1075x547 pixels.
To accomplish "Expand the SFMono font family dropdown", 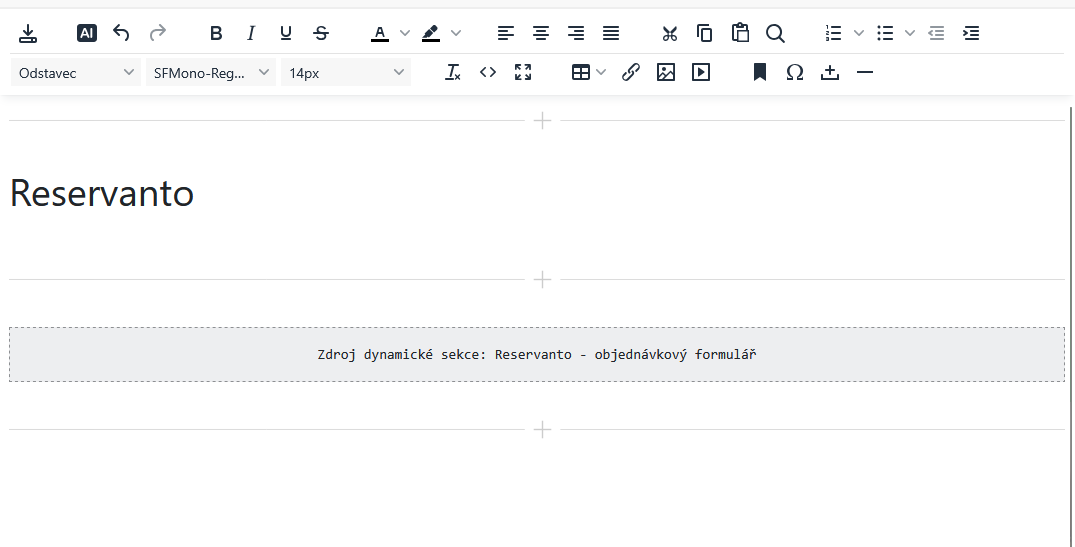I will click(211, 72).
